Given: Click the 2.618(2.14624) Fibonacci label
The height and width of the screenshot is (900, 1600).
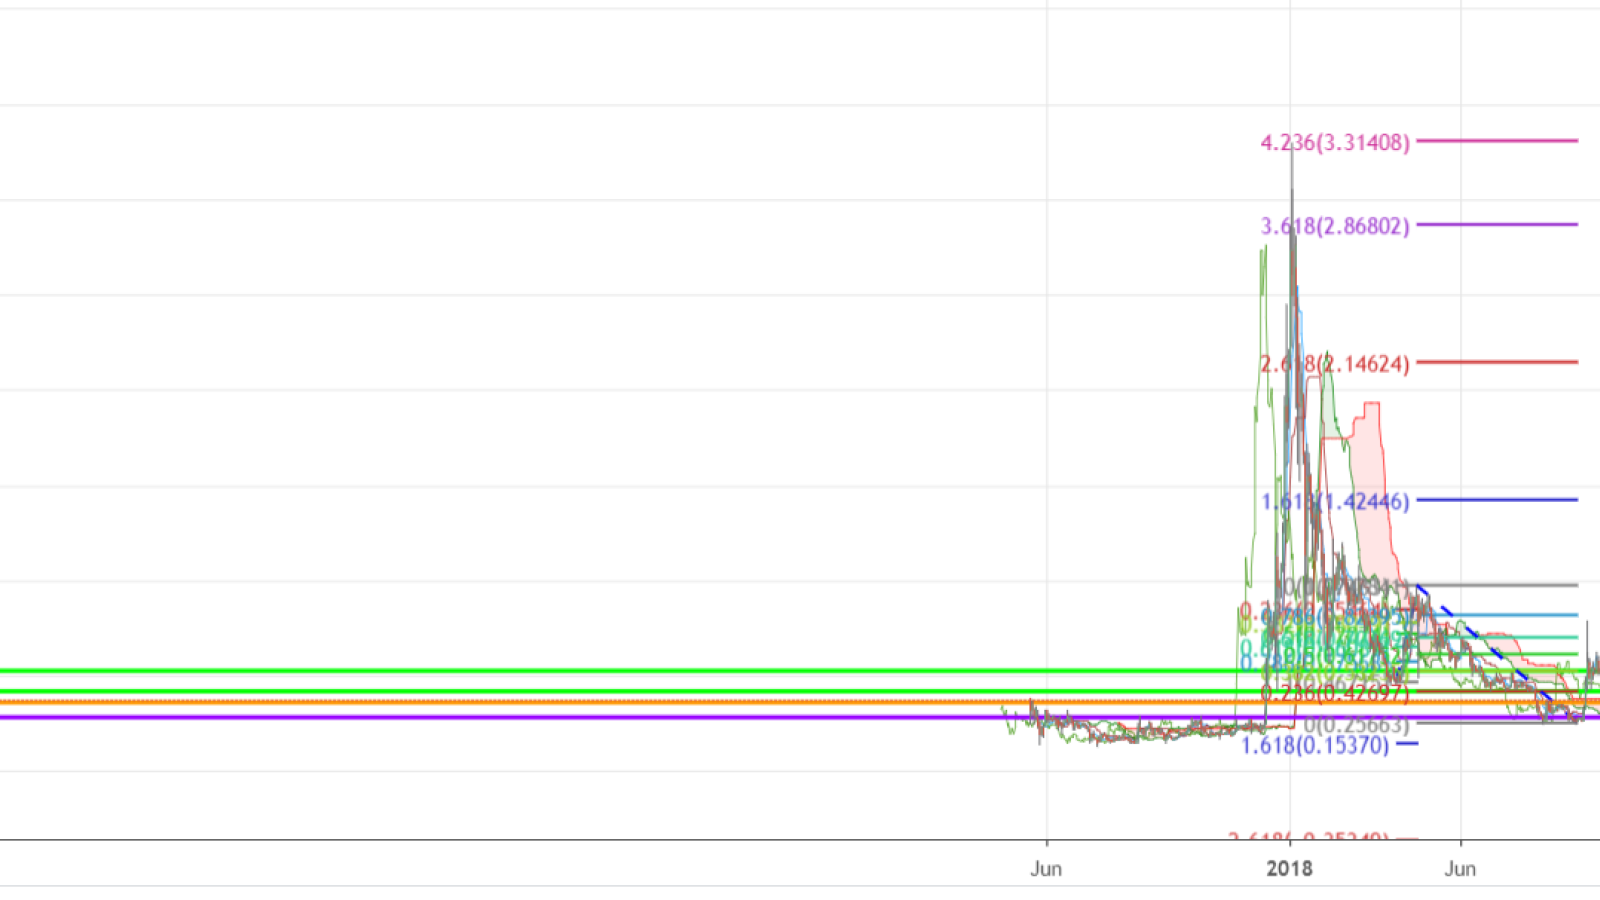Looking at the screenshot, I should point(1335,364).
